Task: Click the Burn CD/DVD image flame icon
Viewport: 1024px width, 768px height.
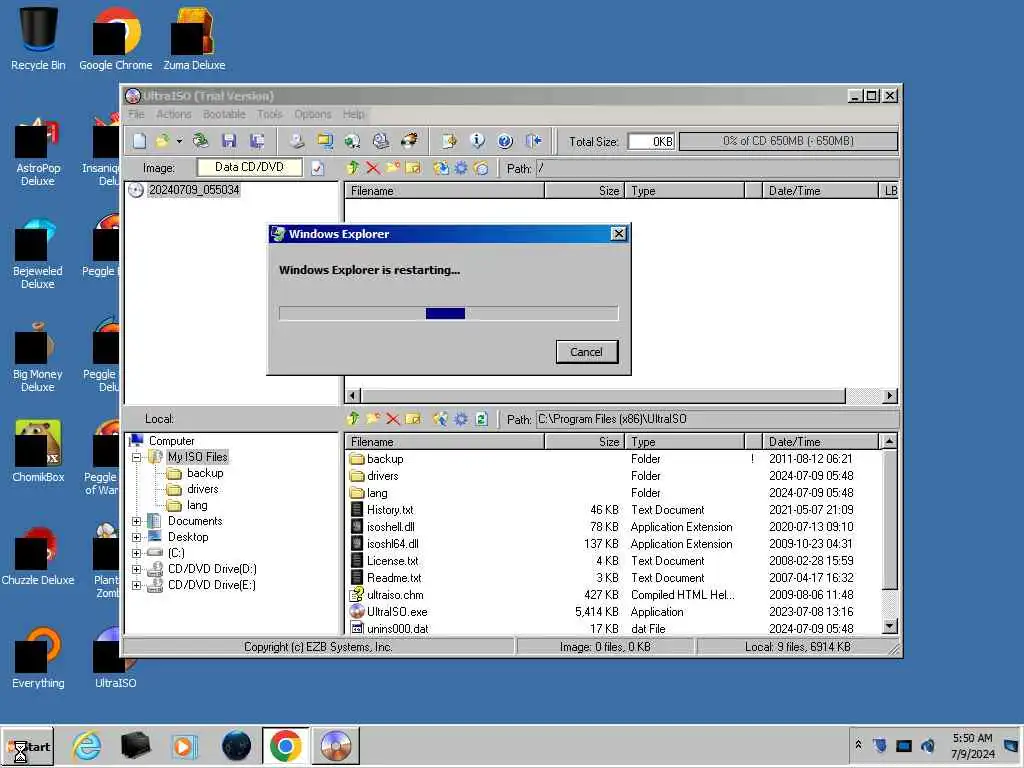Action: coord(409,141)
